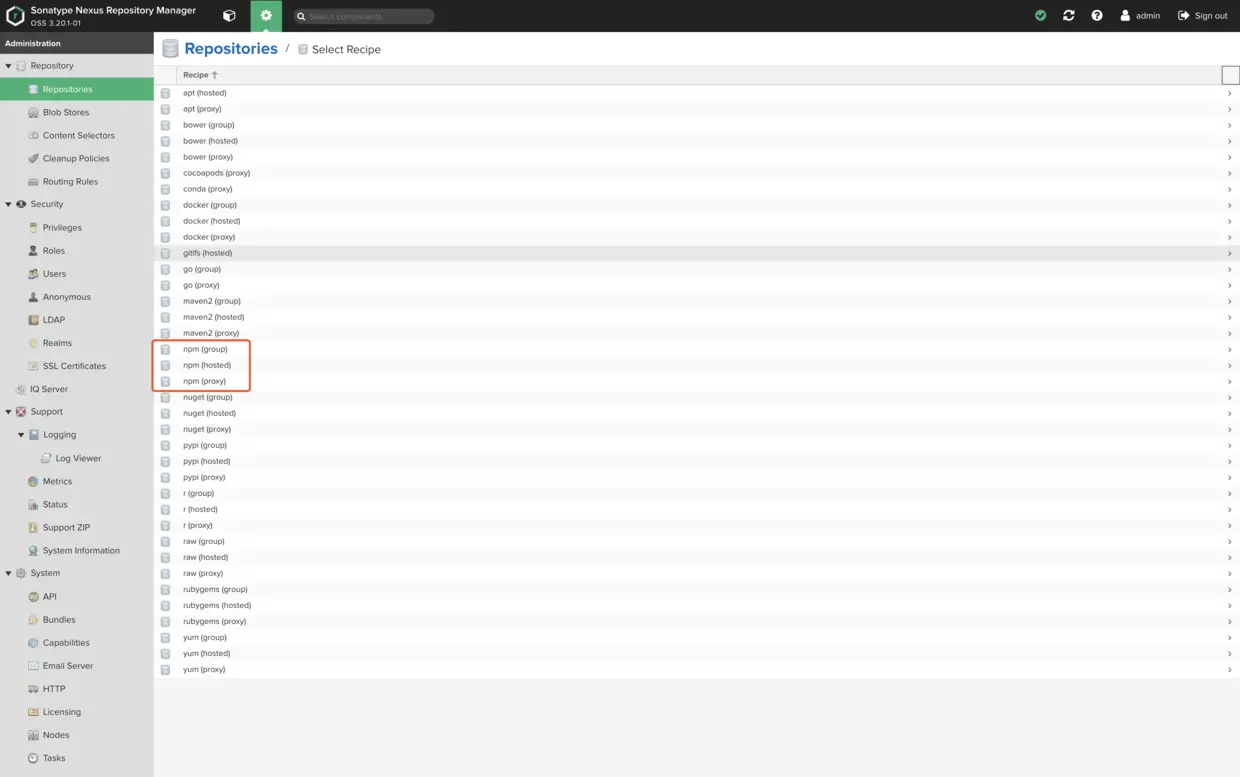Open API under System
Screen dimensions: 1240x777
coord(77,596)
